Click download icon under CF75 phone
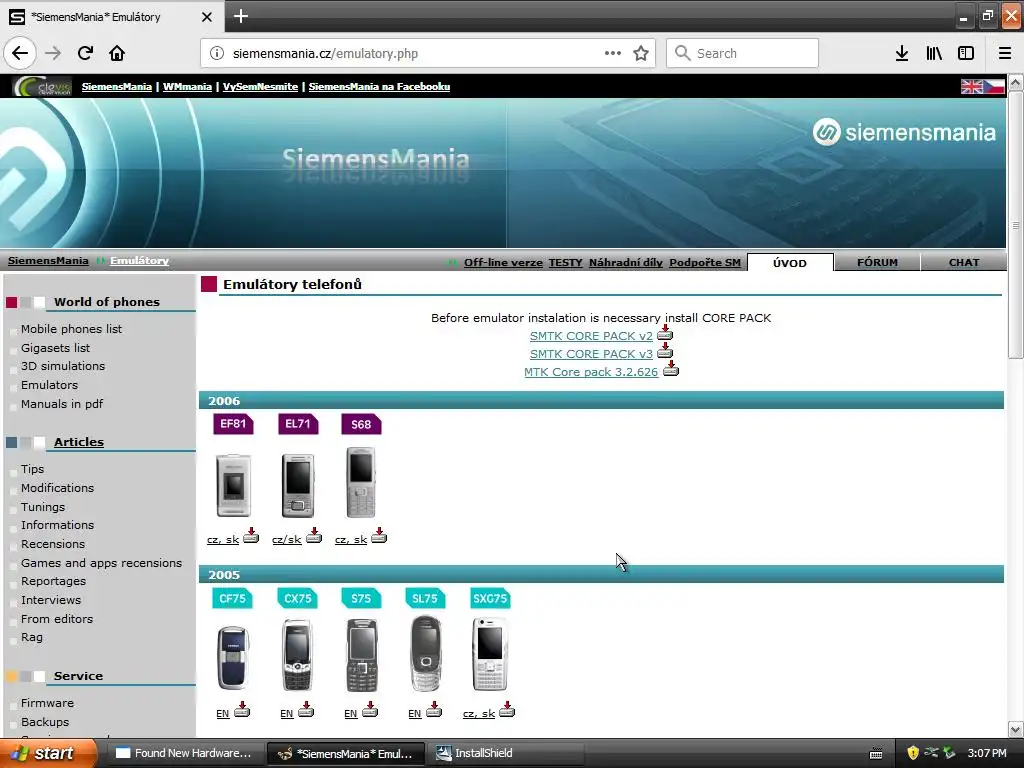This screenshot has width=1024, height=768. click(242, 709)
